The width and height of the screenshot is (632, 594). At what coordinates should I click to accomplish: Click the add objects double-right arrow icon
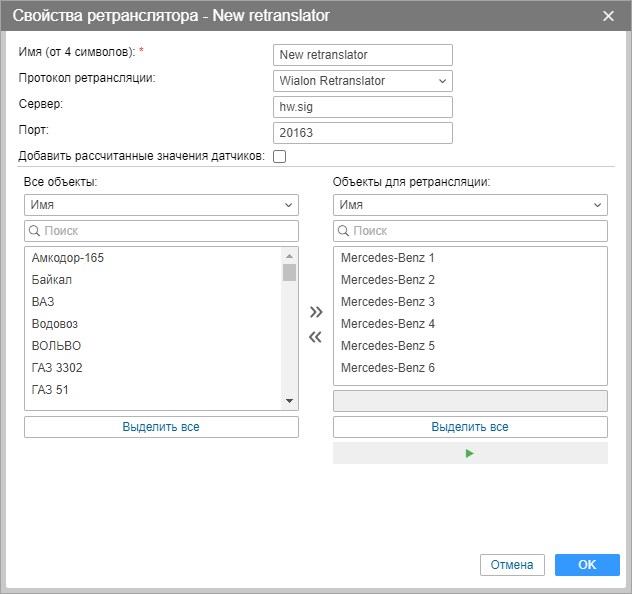coord(316,312)
